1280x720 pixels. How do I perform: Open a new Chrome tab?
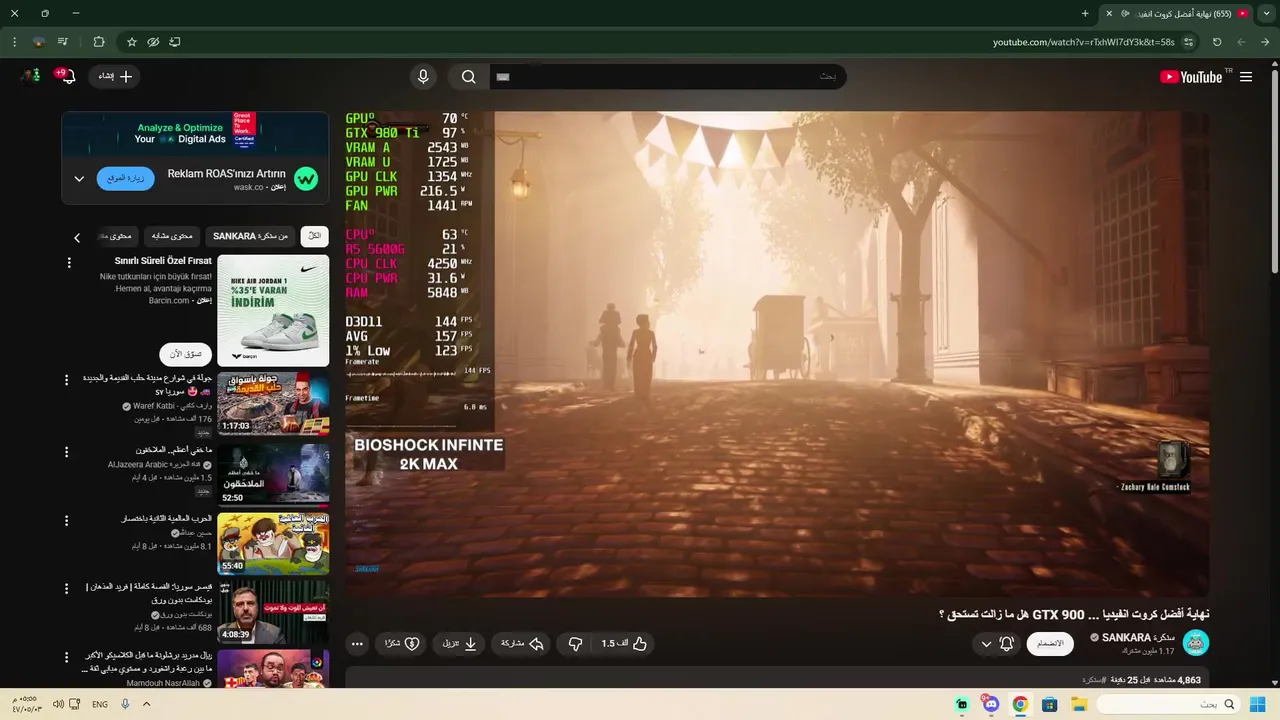[1085, 13]
